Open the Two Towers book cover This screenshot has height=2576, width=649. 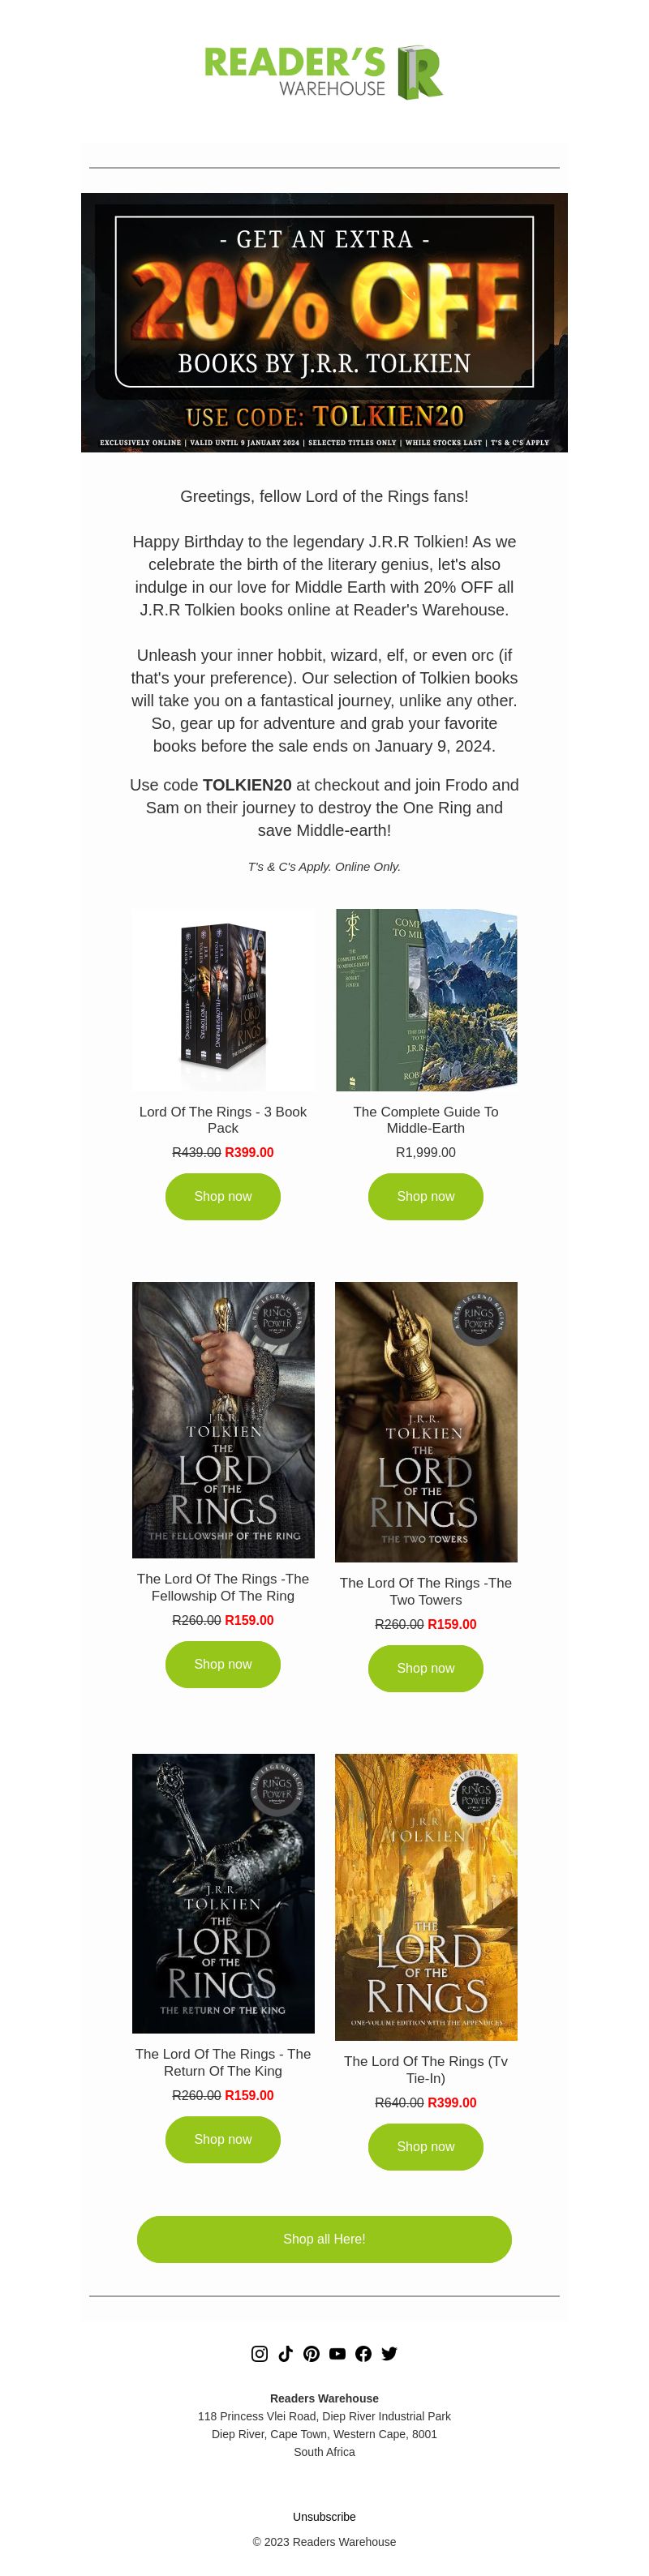(x=426, y=1421)
